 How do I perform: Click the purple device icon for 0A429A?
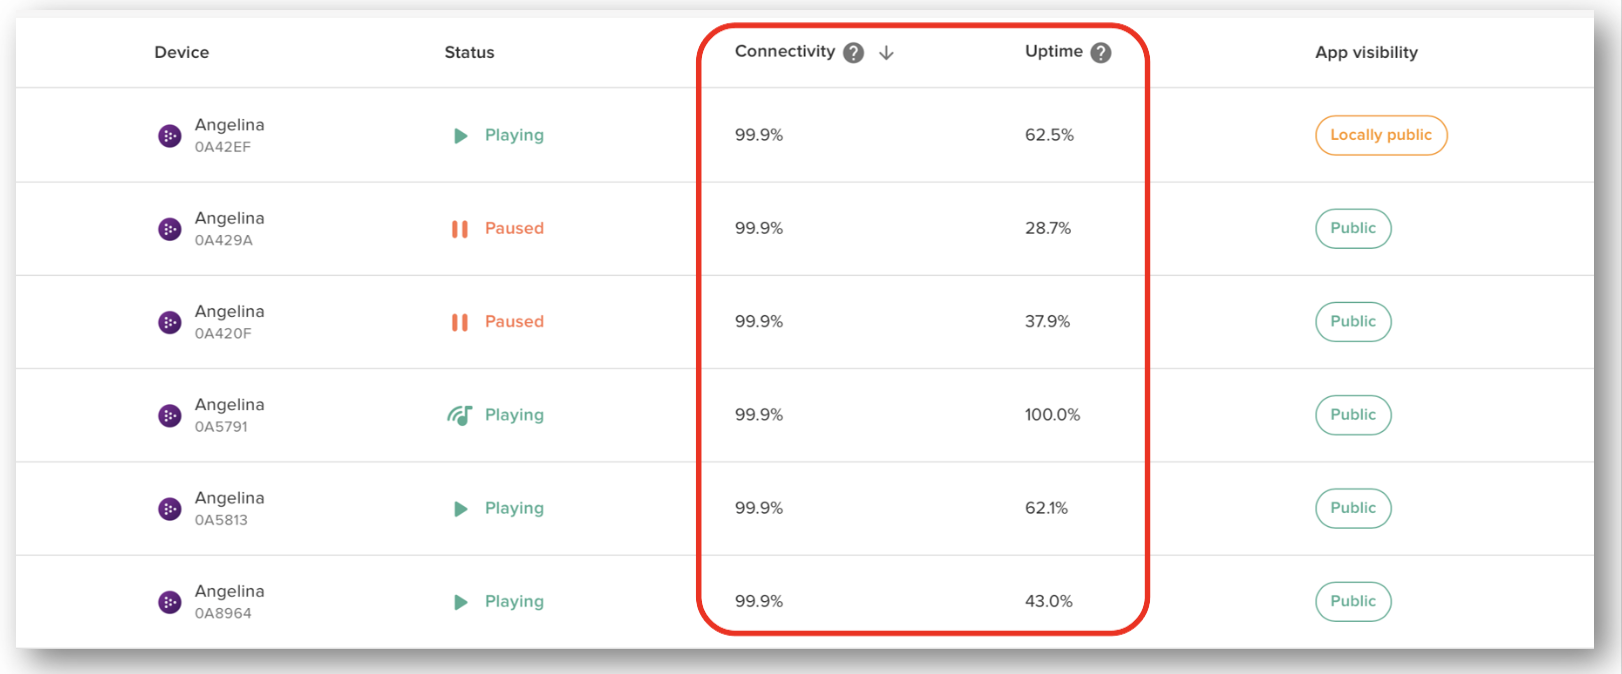coord(170,229)
